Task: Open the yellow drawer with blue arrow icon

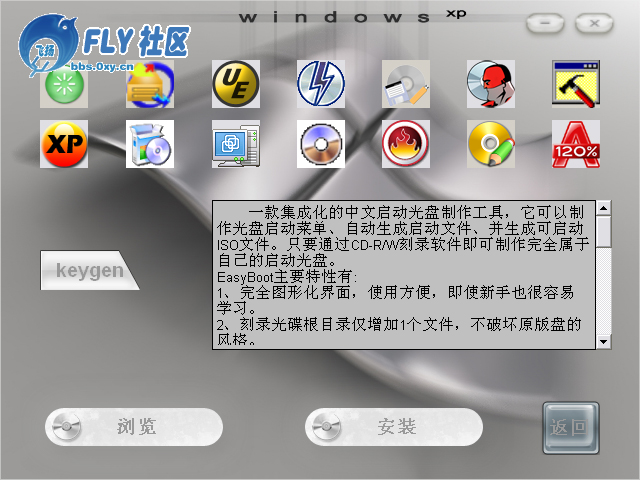Action: click(150, 84)
